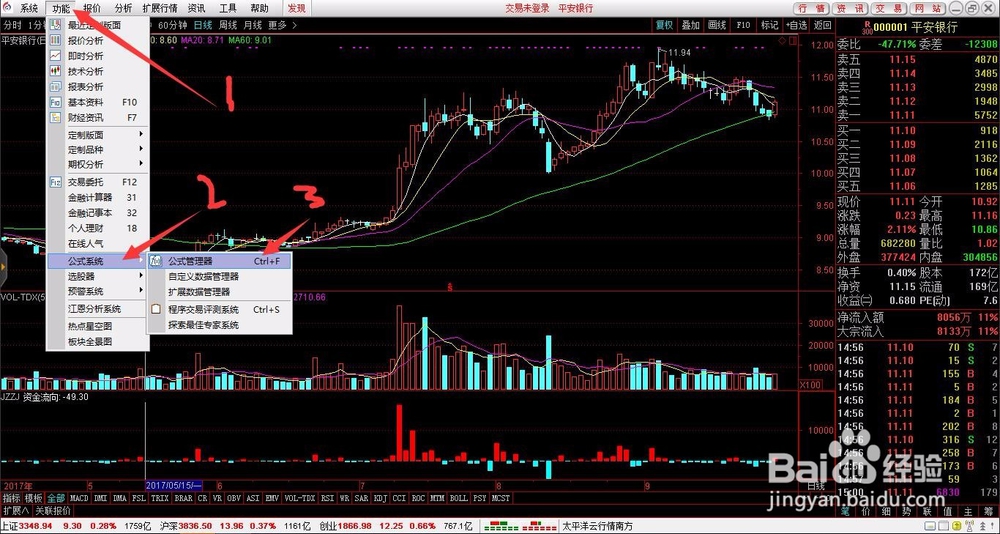Open the 工具 menu
This screenshot has height=534, width=1000.
228,8
